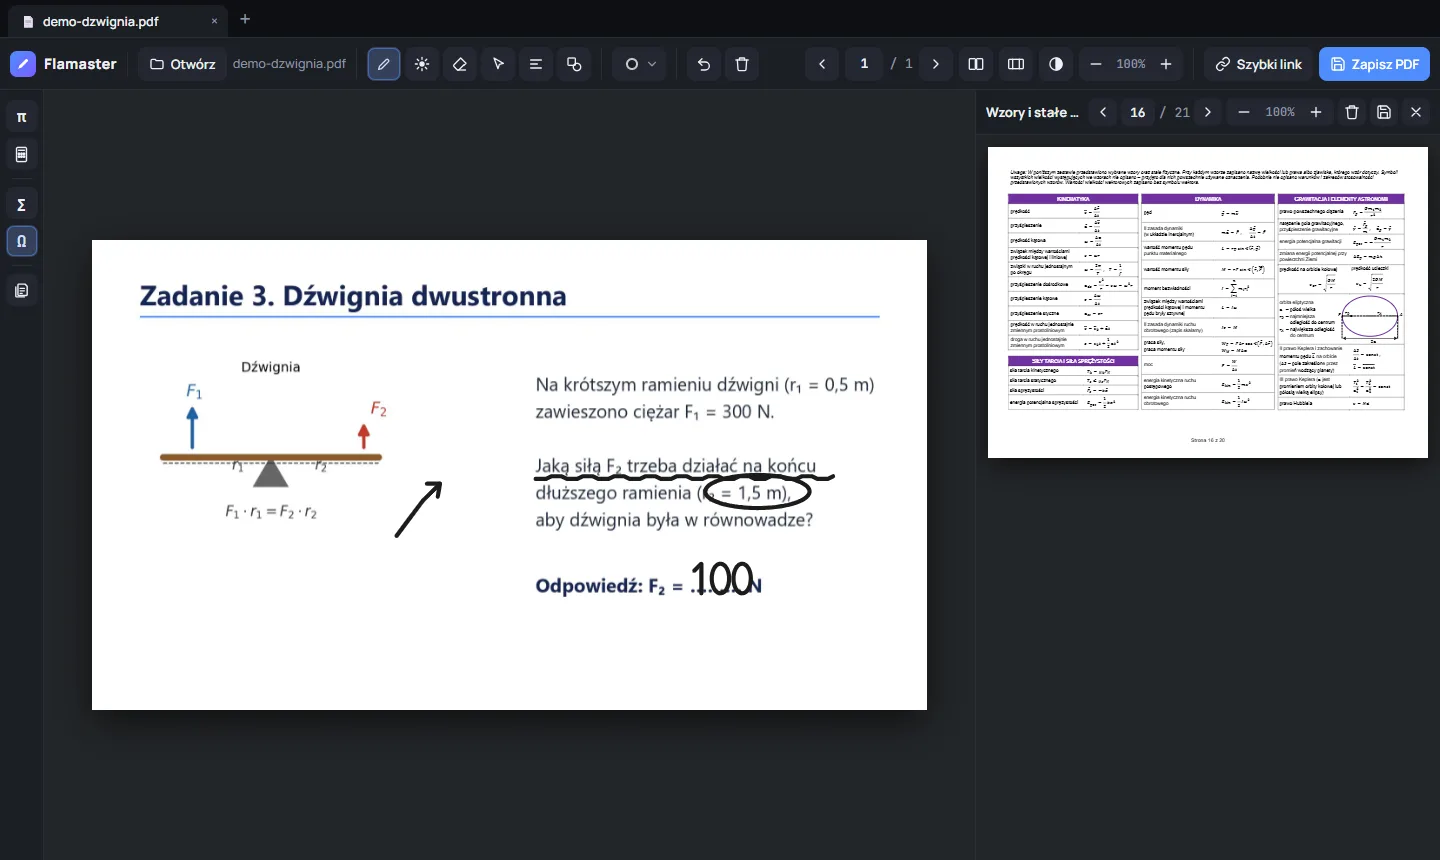Open the document notes sidebar icon
This screenshot has height=860, width=1440.
tap(22, 291)
